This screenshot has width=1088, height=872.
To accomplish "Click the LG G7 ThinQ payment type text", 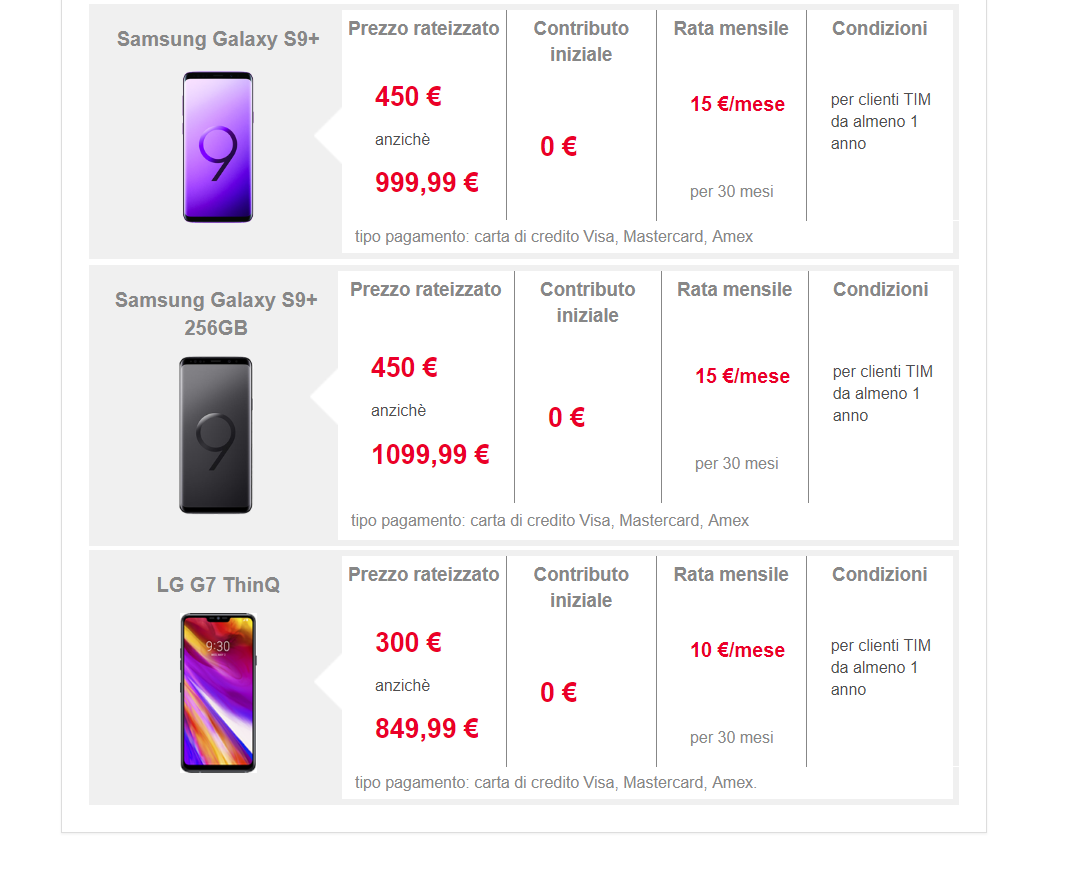I will pos(556,782).
